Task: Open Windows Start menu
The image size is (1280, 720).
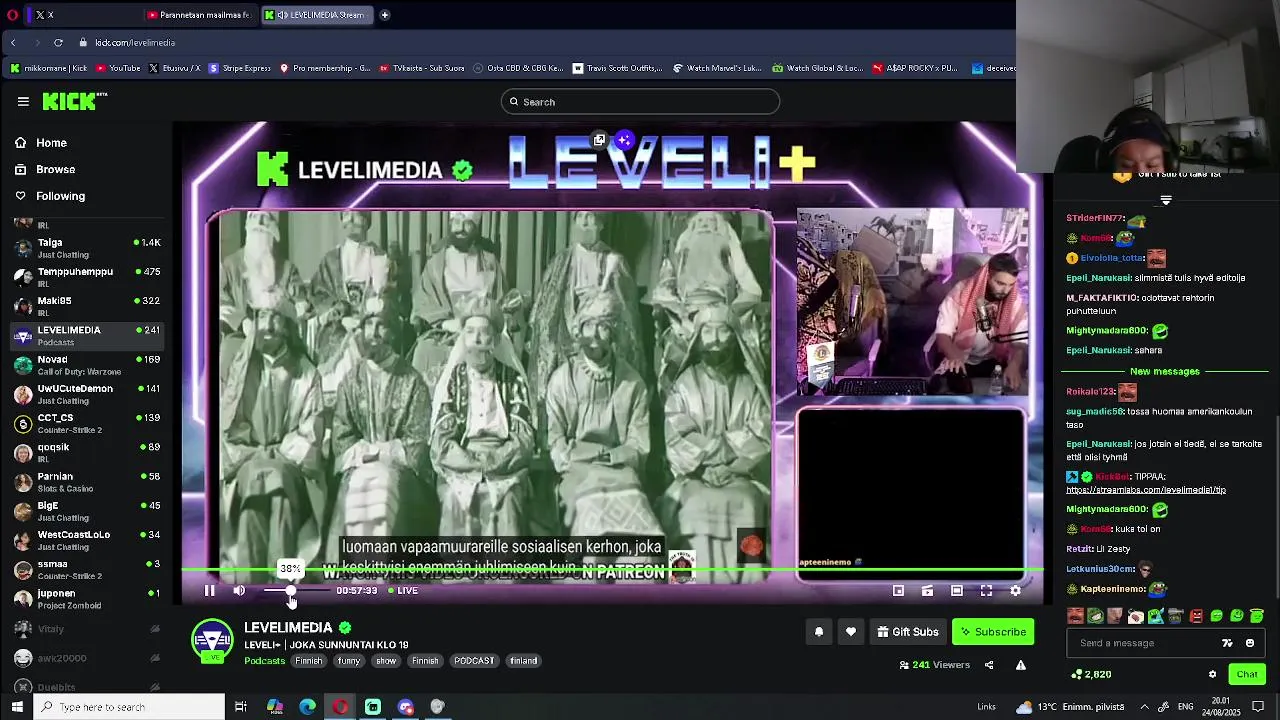Action: tap(17, 707)
